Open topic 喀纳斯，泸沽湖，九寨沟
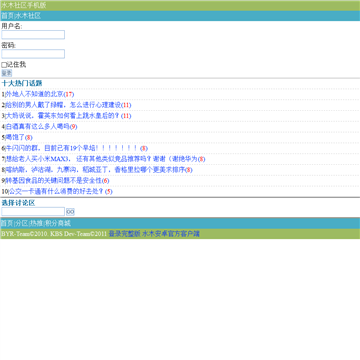Screen dimensions: 360x360 point(99,170)
